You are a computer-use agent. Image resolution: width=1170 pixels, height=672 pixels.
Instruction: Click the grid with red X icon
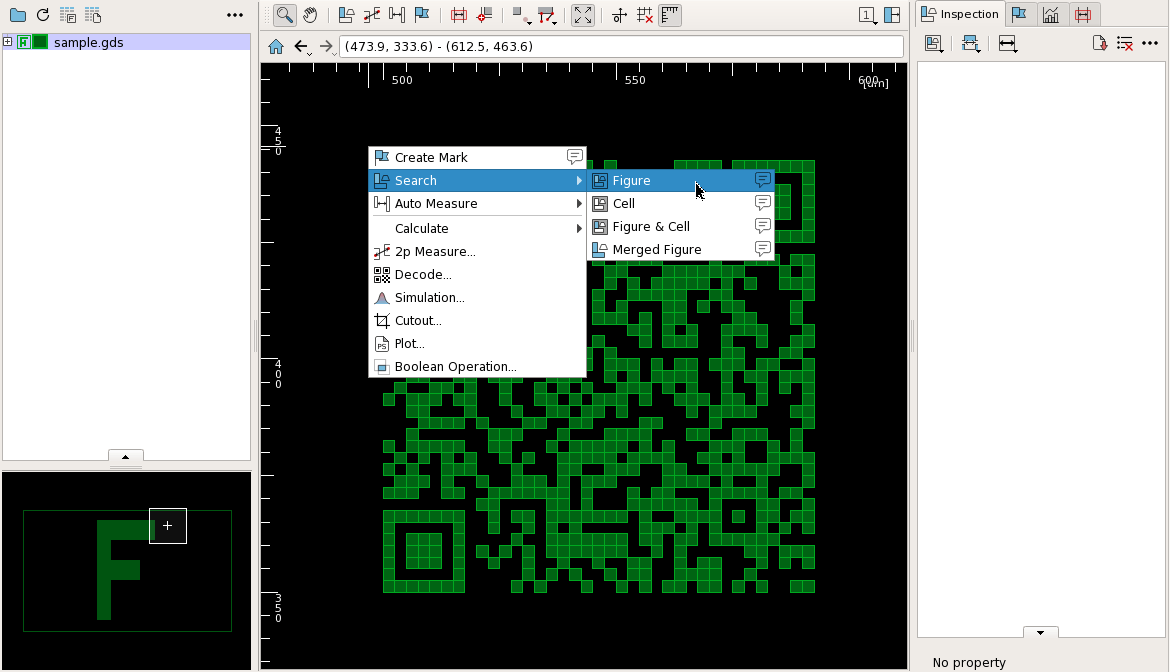(645, 15)
